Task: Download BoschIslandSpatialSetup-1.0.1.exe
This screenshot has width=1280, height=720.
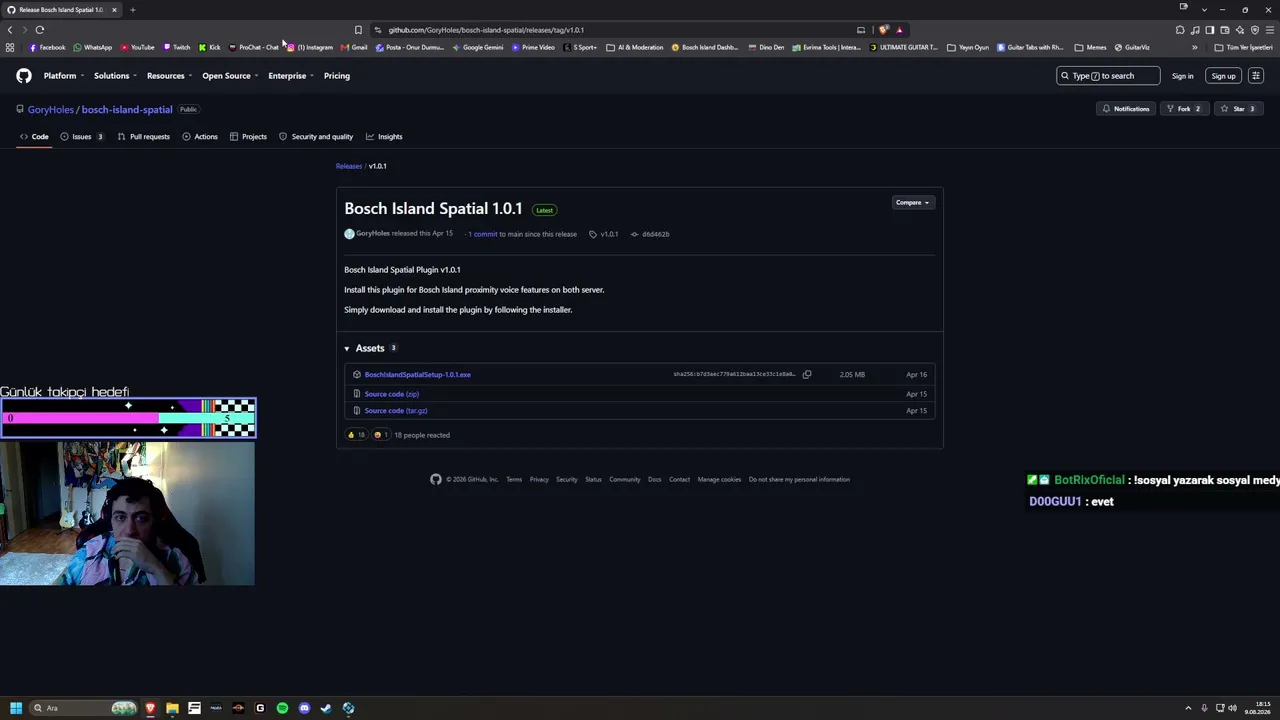Action: tap(418, 375)
